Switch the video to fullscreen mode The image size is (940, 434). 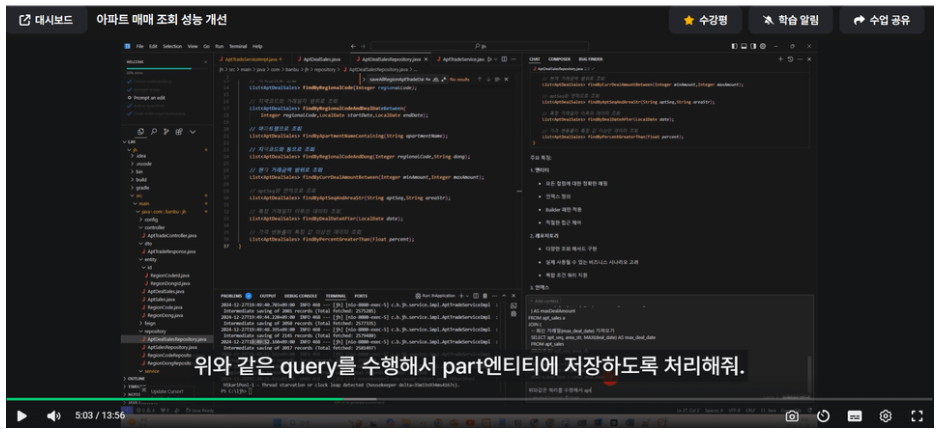(x=917, y=415)
